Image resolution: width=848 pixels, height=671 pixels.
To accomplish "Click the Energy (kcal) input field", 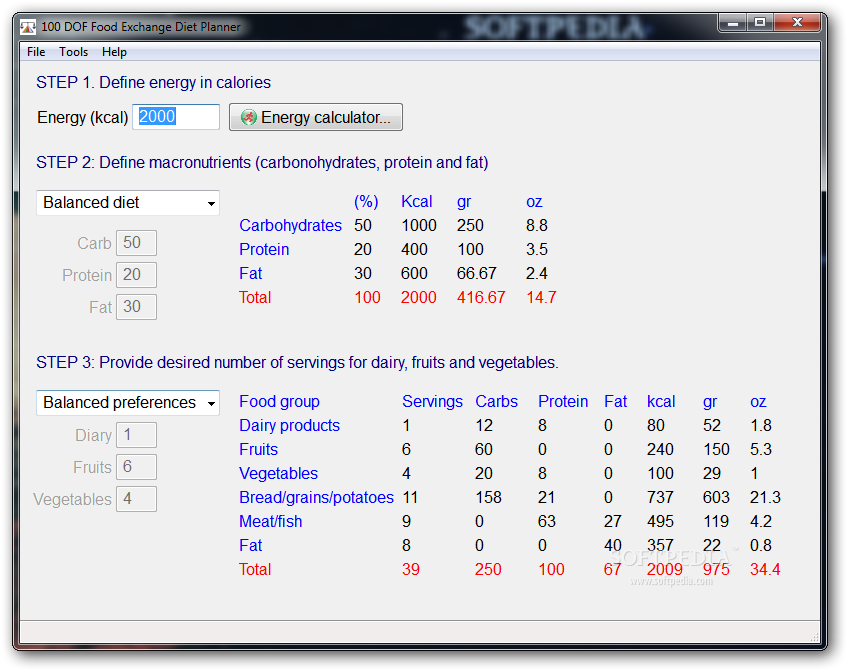I will coord(176,117).
